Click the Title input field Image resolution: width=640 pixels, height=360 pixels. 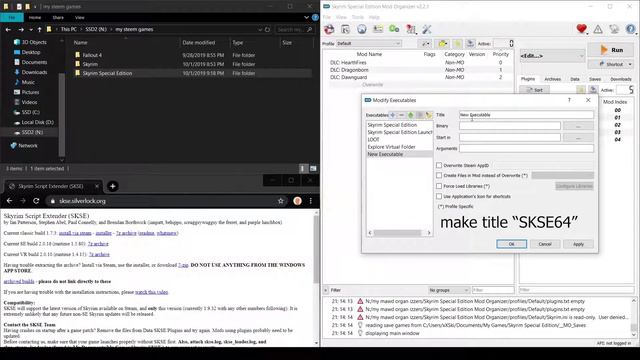coord(526,115)
